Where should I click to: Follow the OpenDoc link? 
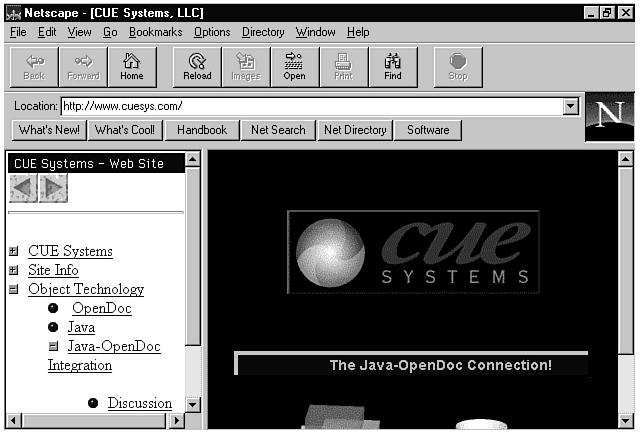pos(101,308)
